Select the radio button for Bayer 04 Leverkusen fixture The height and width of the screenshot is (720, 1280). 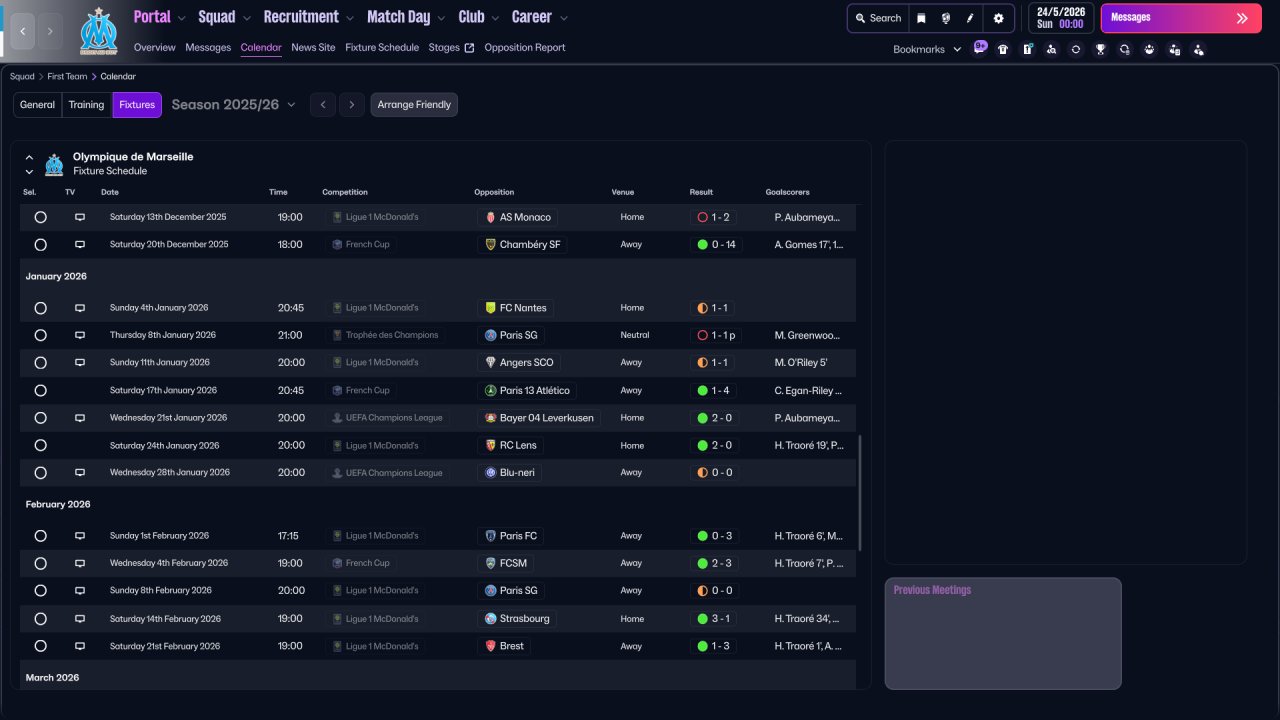tap(40, 418)
